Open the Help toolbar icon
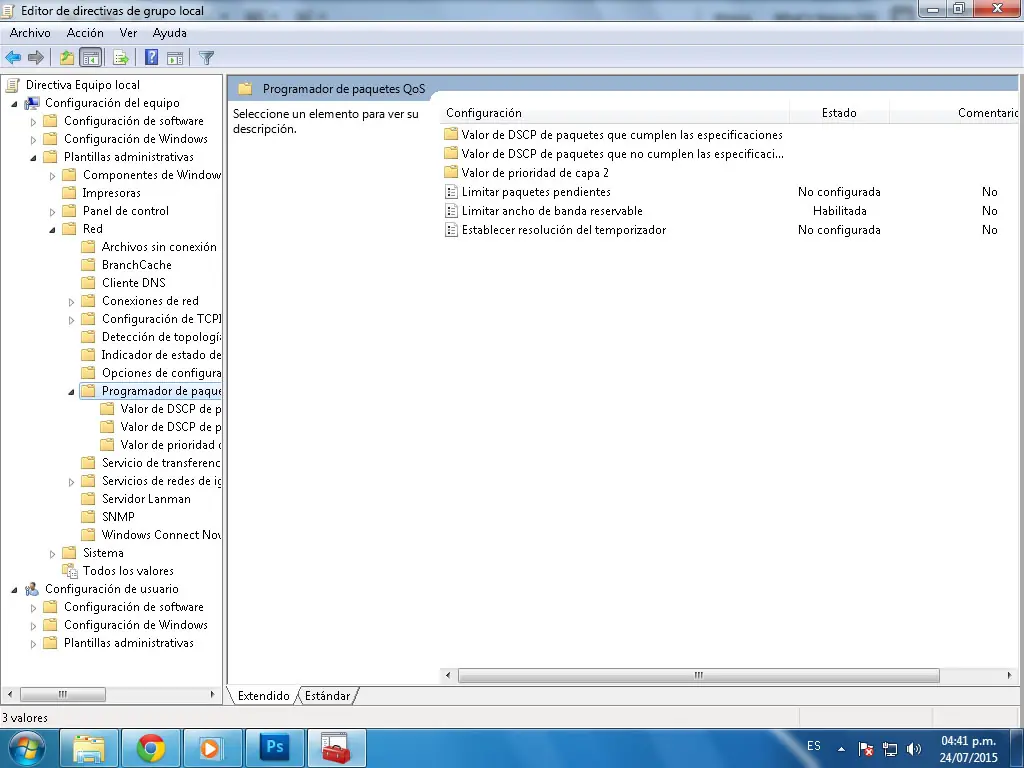 152,57
